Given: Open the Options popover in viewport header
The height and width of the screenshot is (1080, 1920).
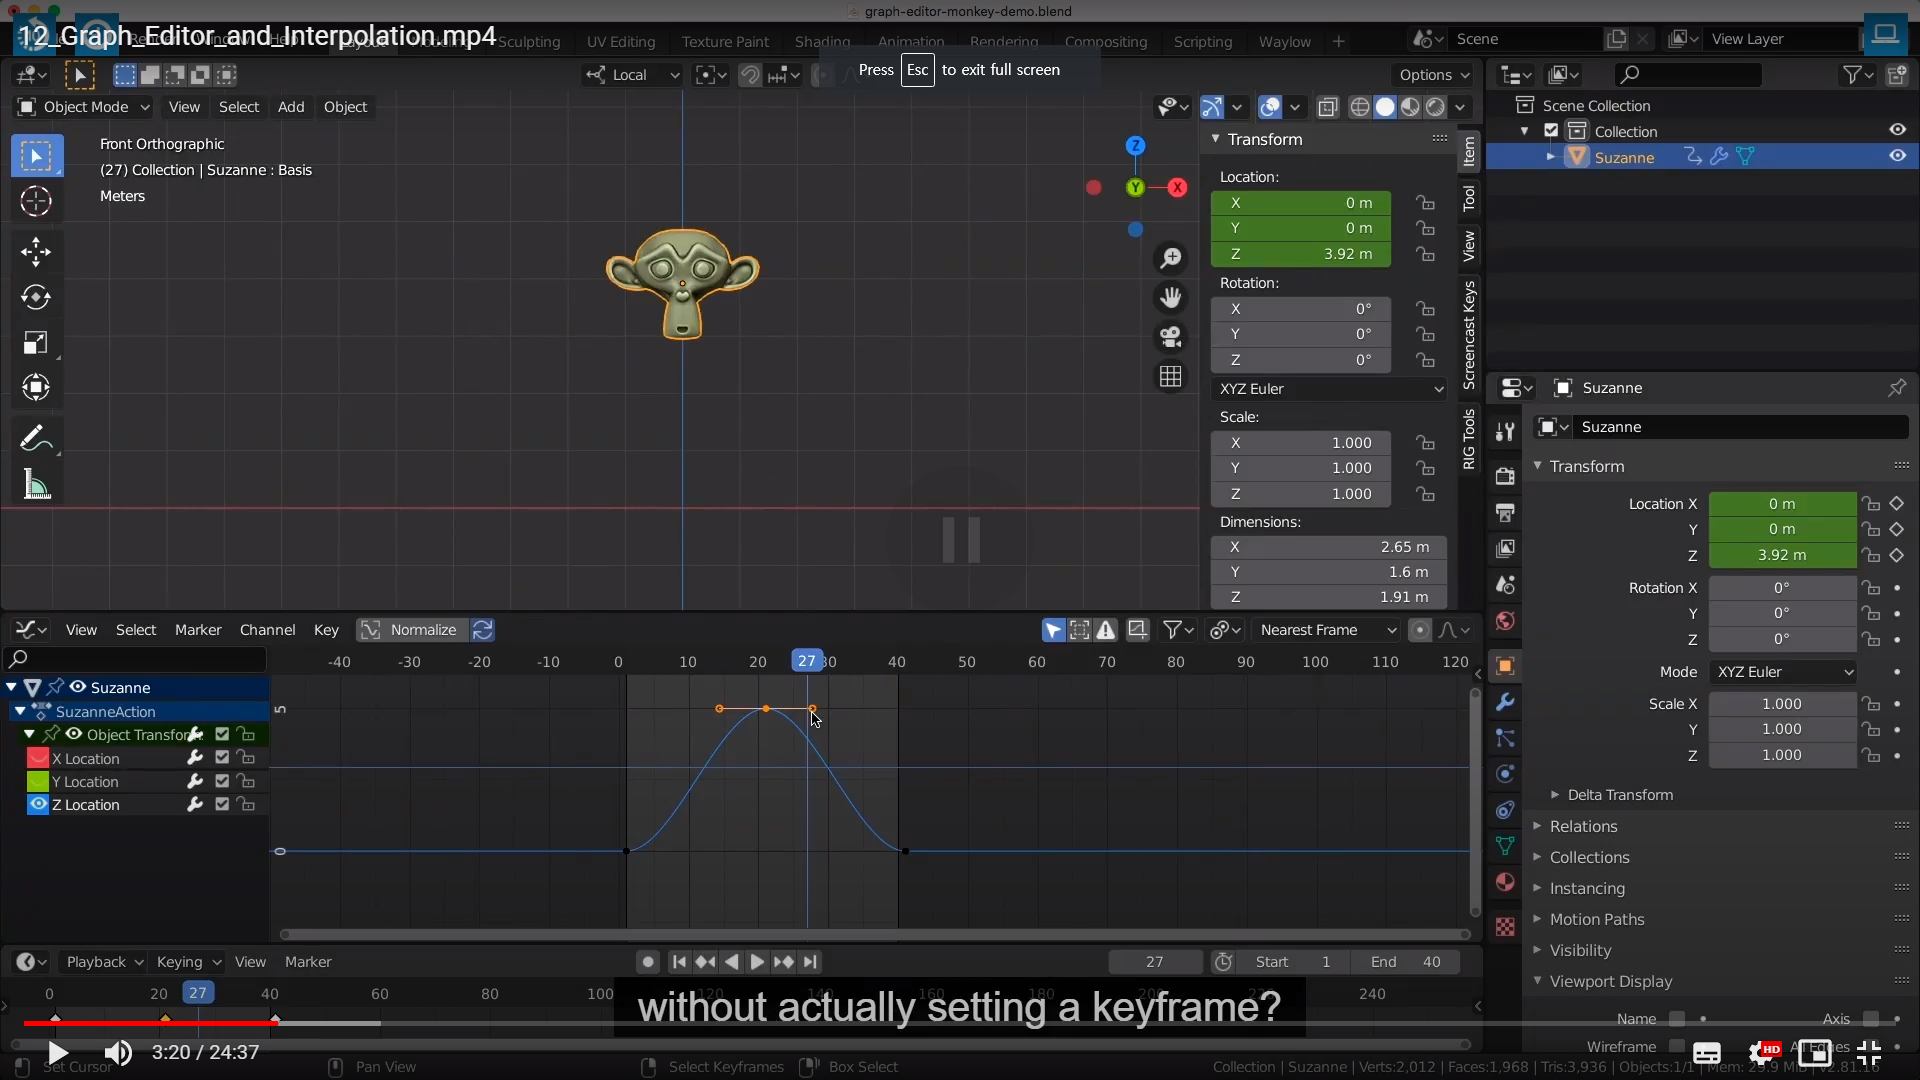Looking at the screenshot, I should (x=1433, y=75).
